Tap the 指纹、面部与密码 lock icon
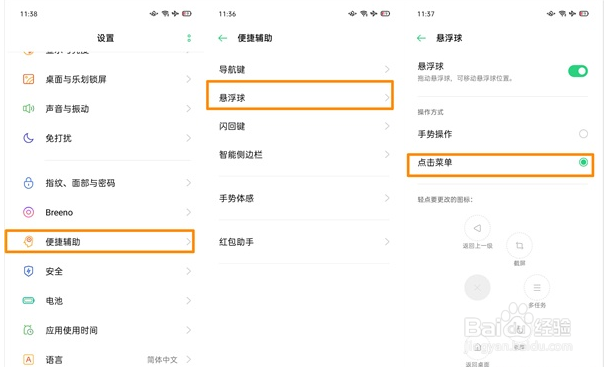Screen dimensions: 605x367 (x=29, y=183)
